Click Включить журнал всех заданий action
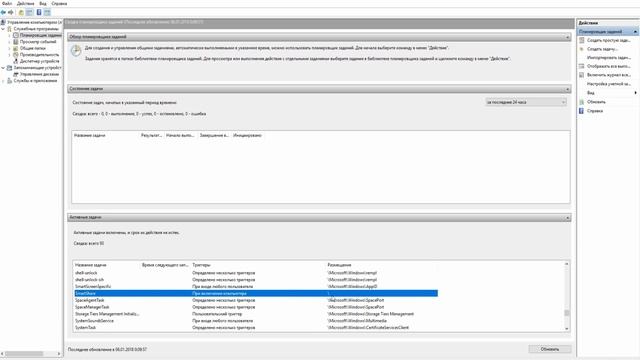 point(609,75)
